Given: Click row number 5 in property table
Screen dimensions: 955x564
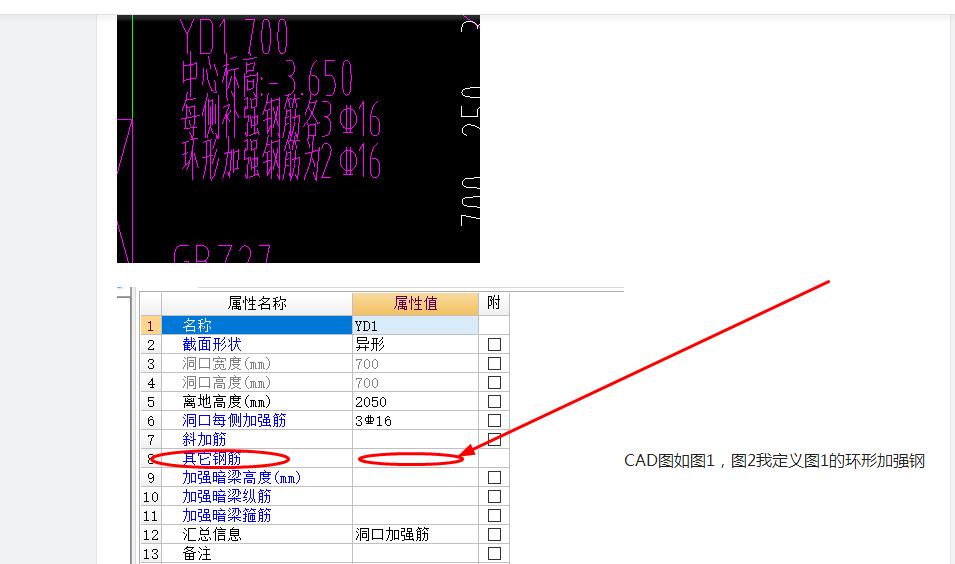Looking at the screenshot, I should [151, 402].
